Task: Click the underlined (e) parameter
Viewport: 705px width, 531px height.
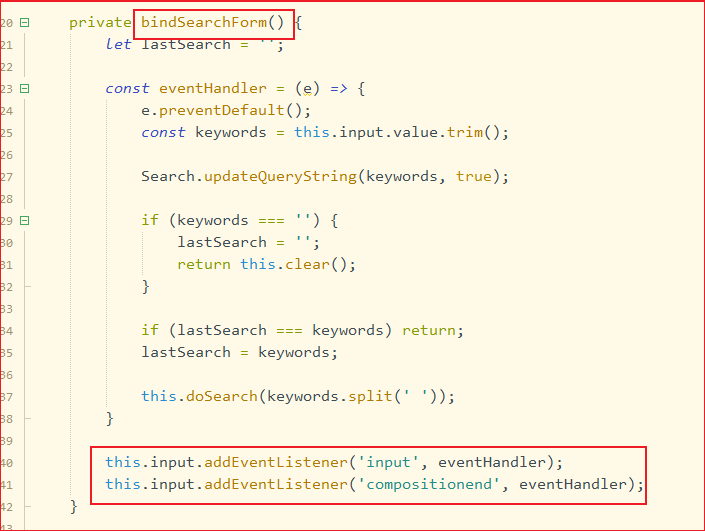Action: [307, 89]
